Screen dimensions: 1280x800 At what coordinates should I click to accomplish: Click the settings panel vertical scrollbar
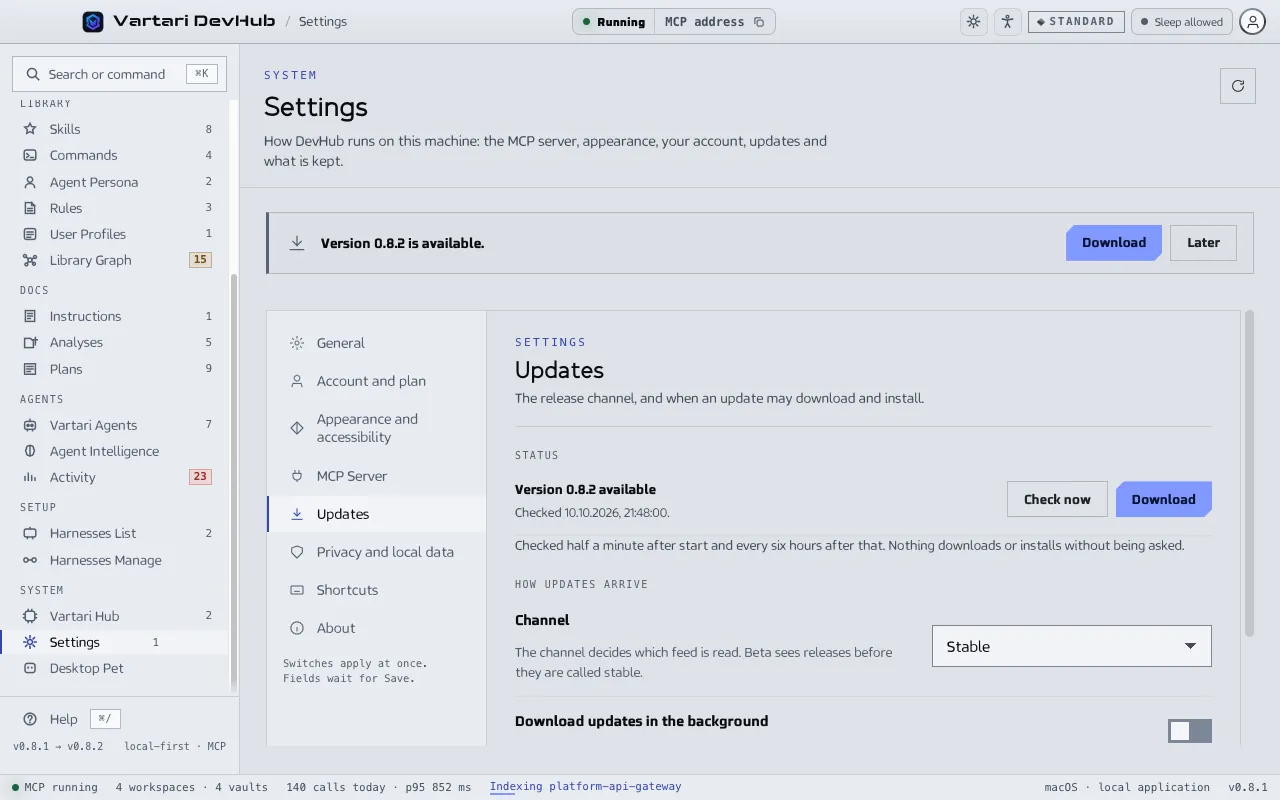click(x=1249, y=474)
